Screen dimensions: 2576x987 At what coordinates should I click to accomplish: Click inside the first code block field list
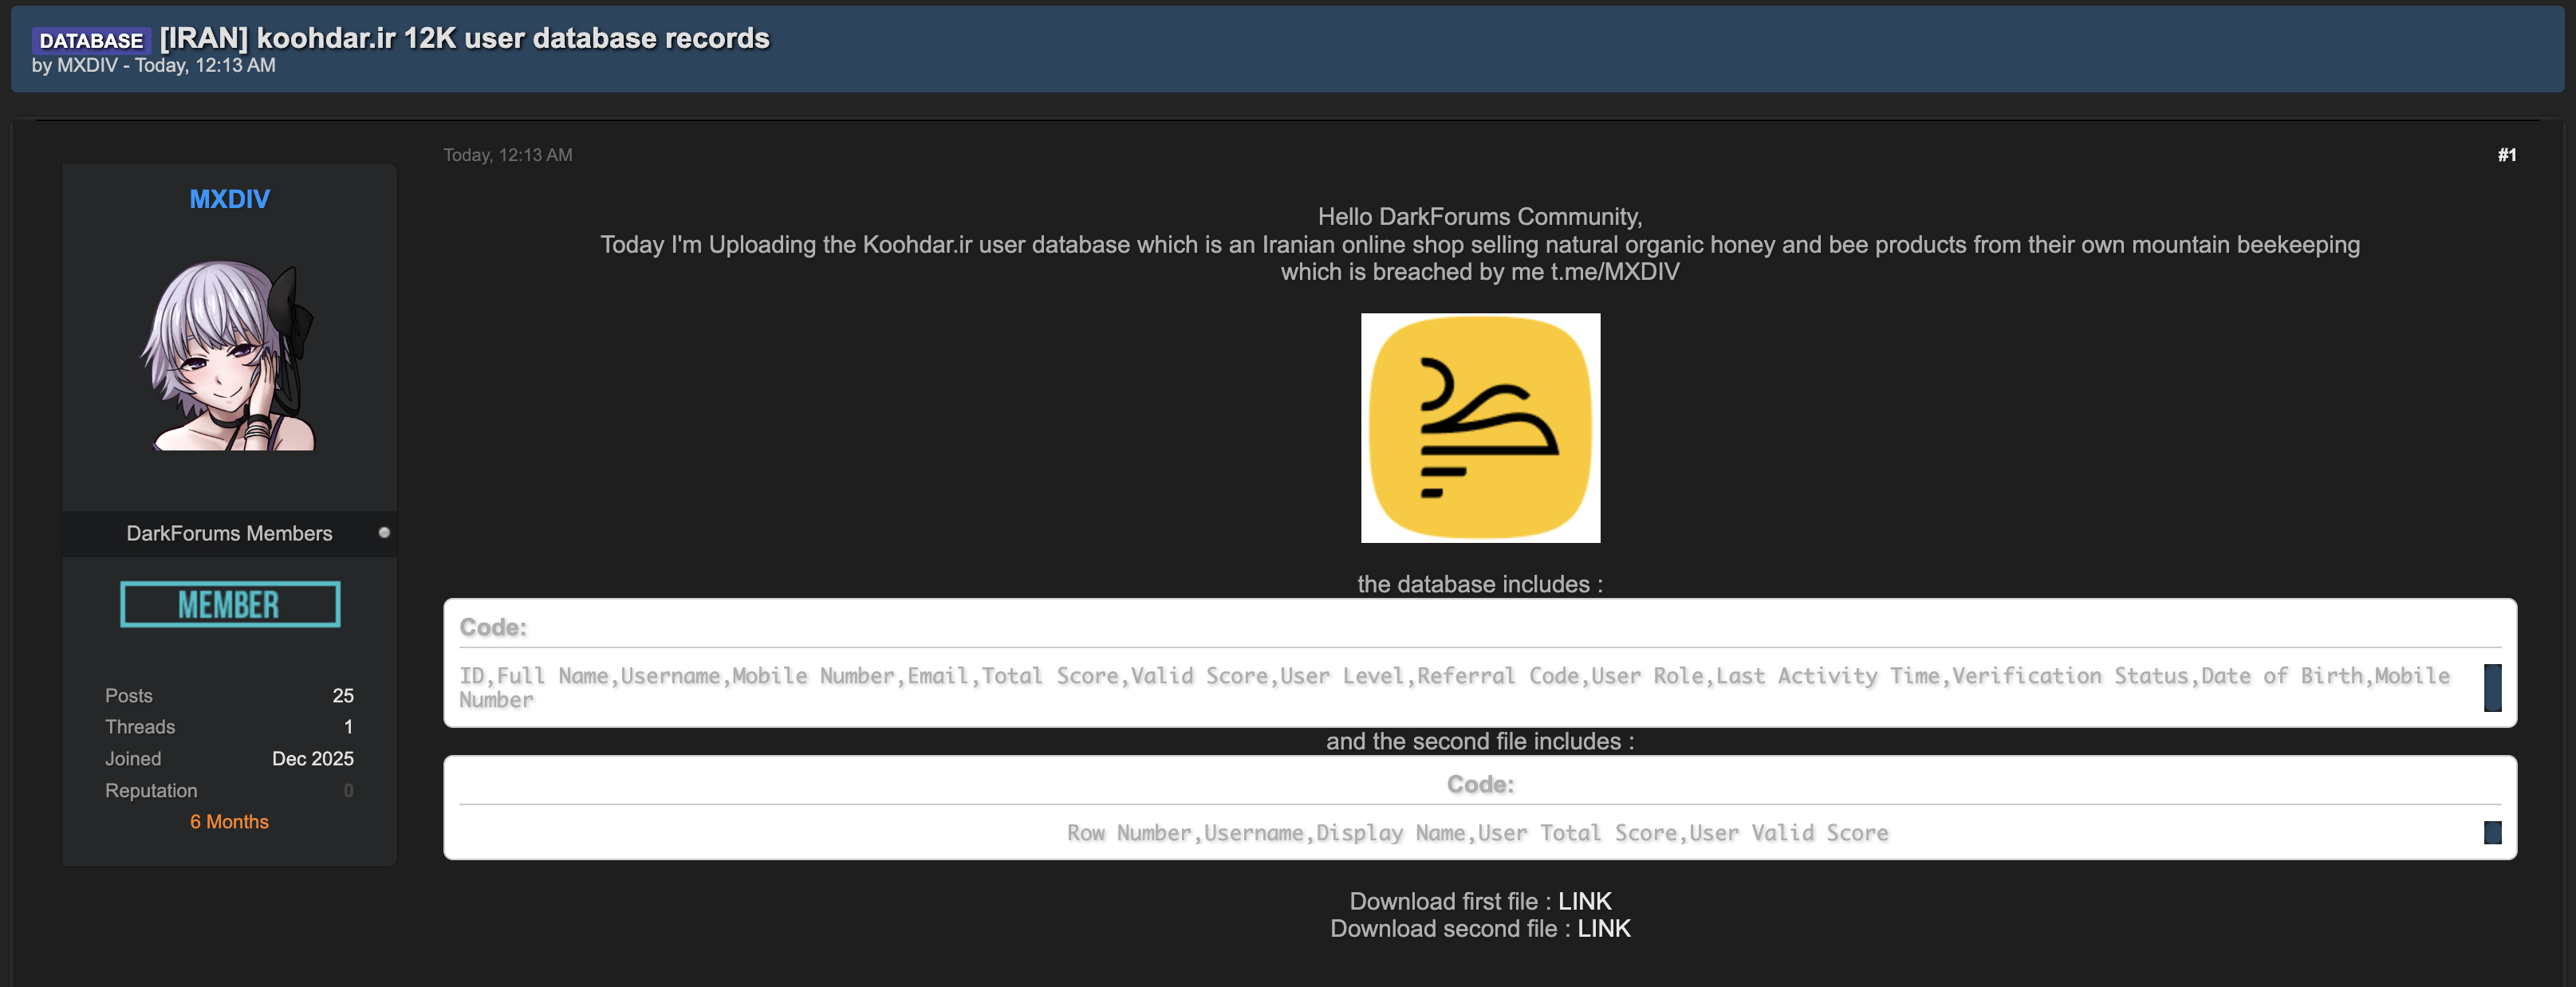tap(1455, 687)
